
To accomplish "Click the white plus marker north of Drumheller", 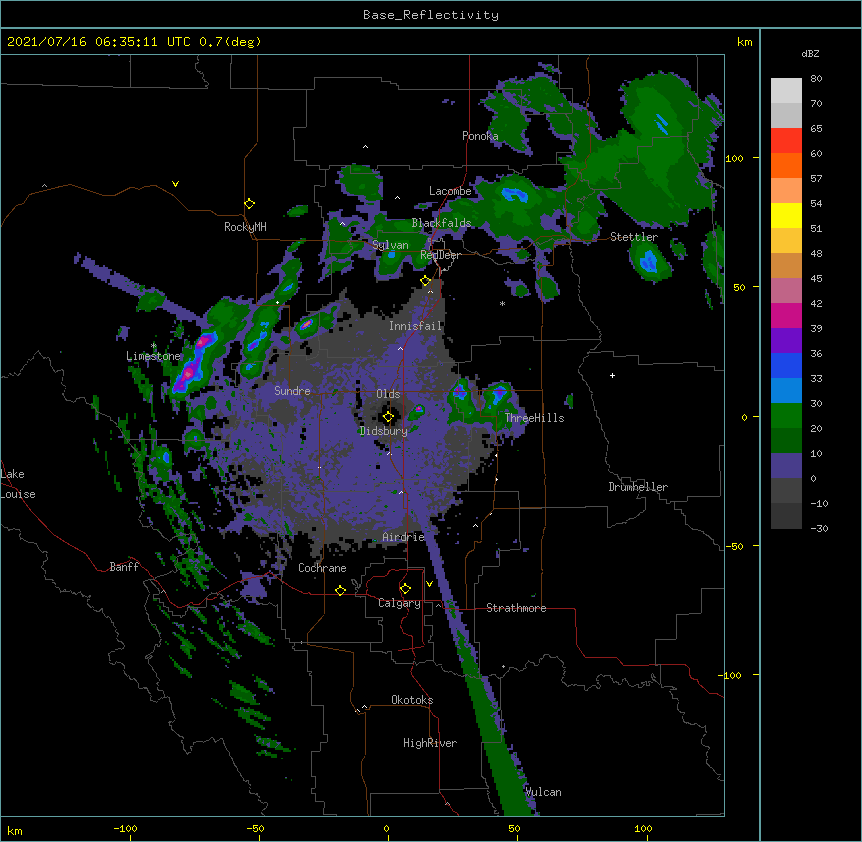I will (x=612, y=375).
